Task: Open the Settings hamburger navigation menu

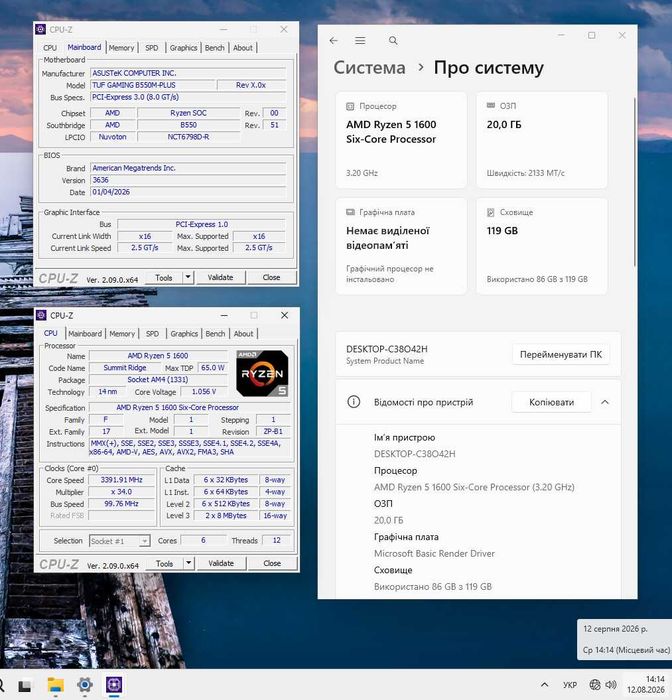Action: (x=360, y=41)
